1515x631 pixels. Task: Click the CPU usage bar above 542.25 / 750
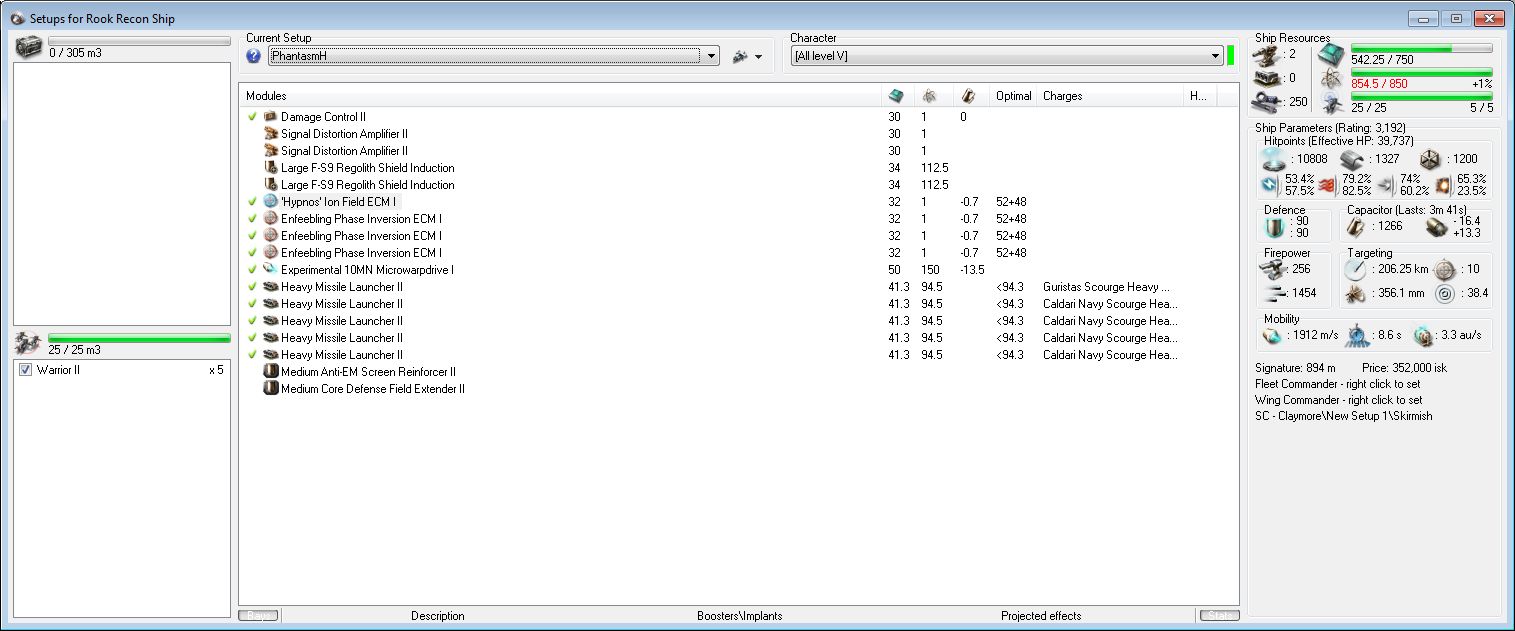pyautogui.click(x=1421, y=48)
